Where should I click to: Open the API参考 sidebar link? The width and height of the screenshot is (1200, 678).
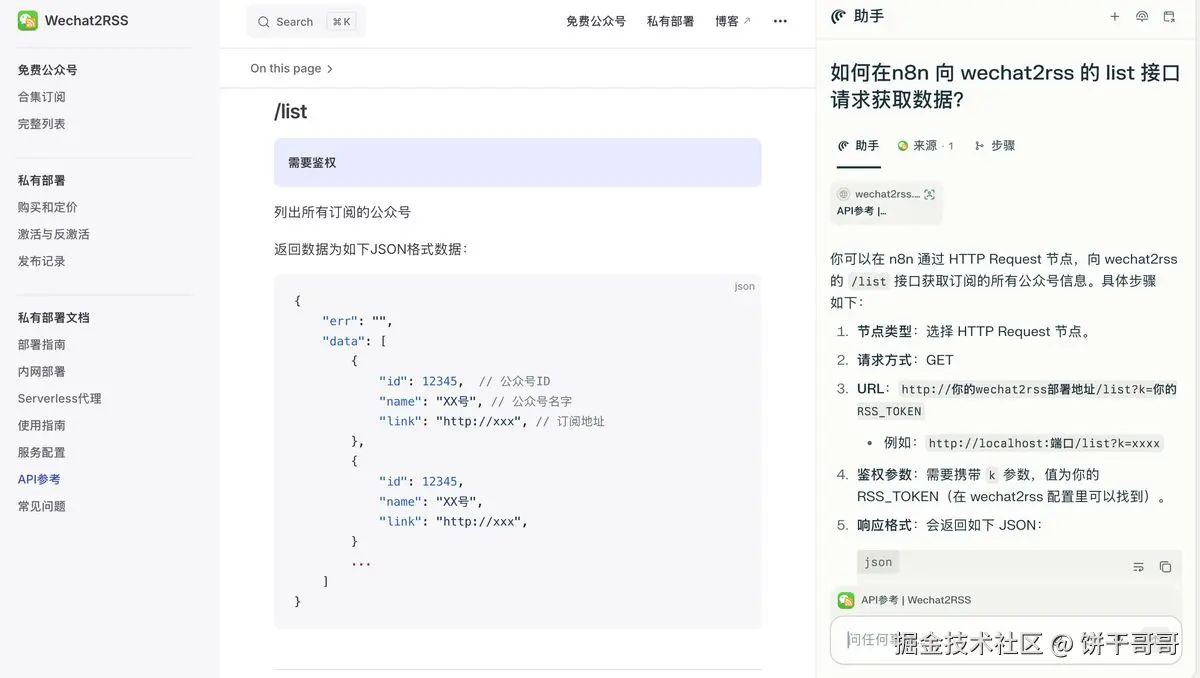click(x=38, y=479)
